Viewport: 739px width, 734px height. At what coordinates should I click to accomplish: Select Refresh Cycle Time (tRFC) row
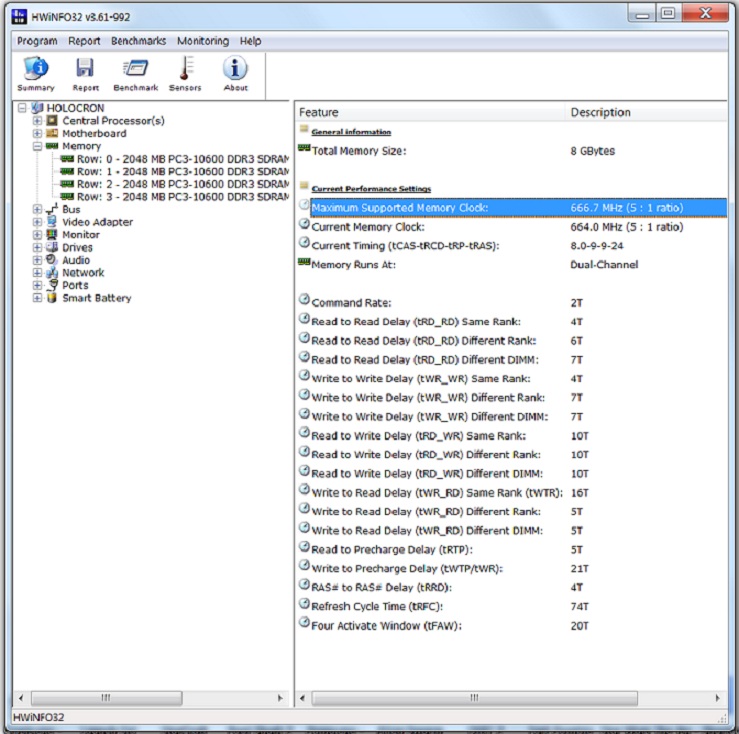click(x=511, y=607)
